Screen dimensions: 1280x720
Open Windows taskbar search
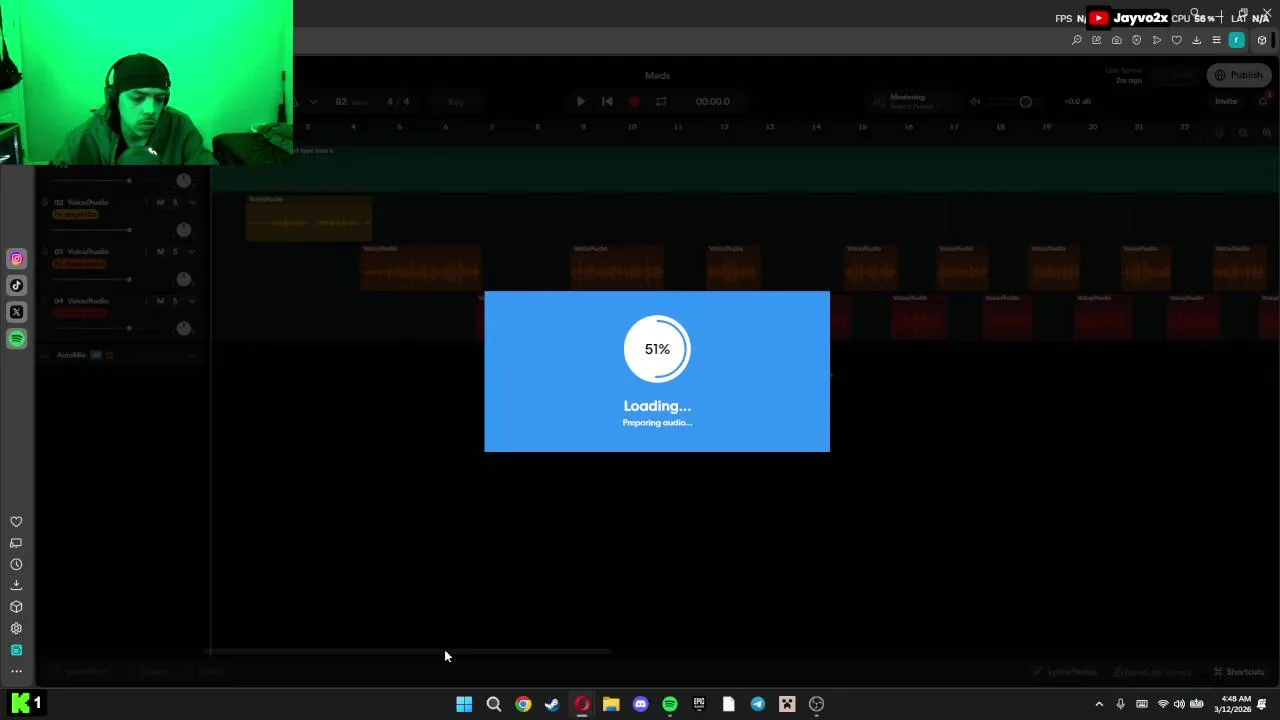(x=493, y=704)
